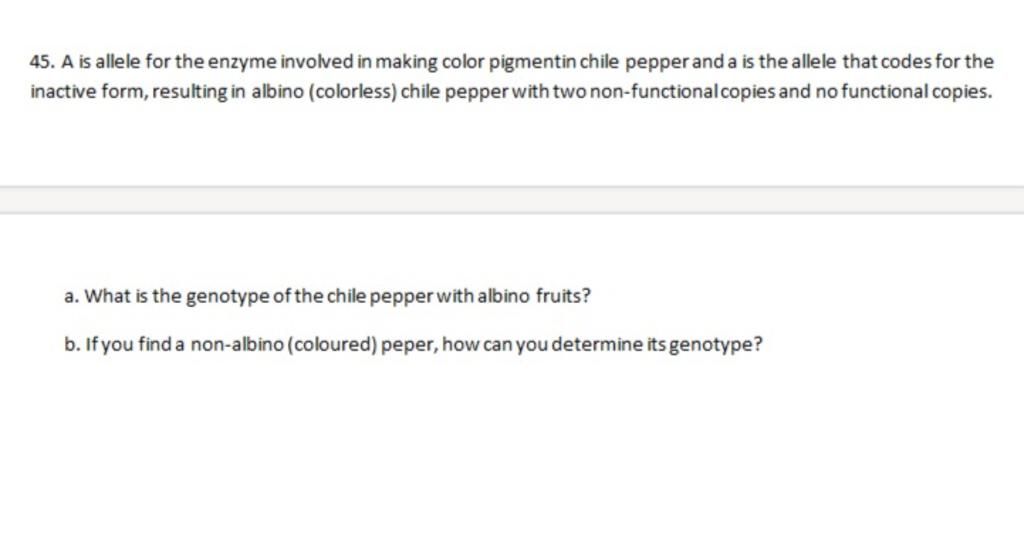Viewport: 1024px width, 557px height.
Task: Click the "a." sub-question label
Action: point(72,296)
